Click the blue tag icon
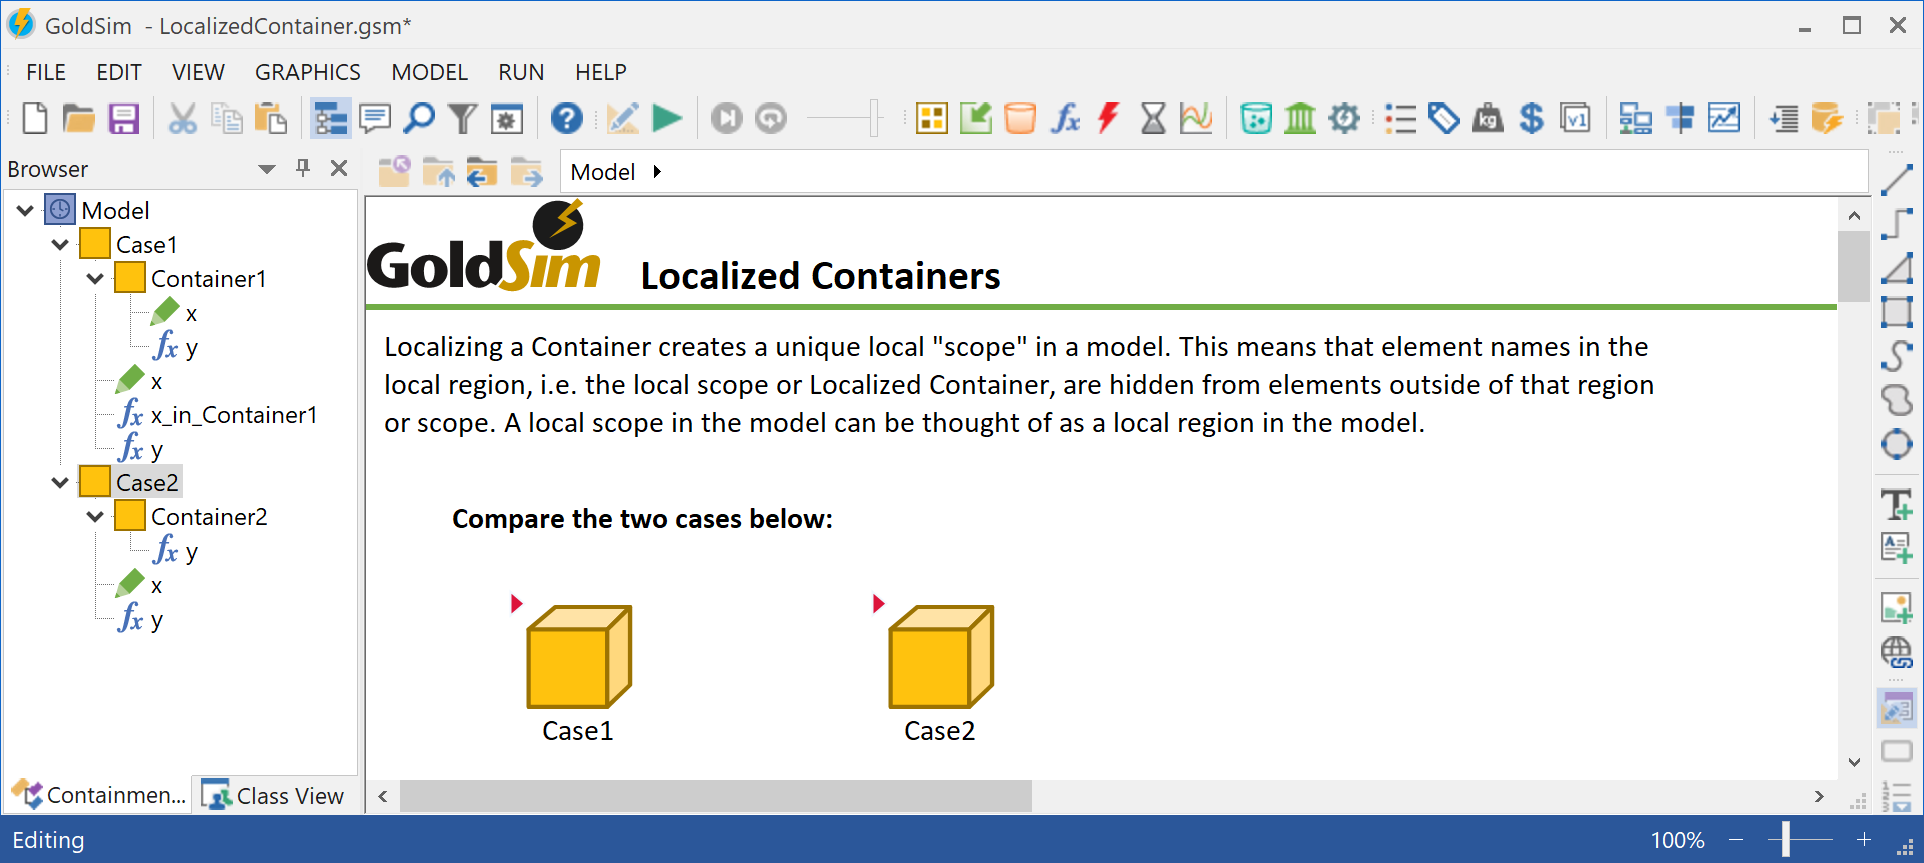 (1443, 118)
